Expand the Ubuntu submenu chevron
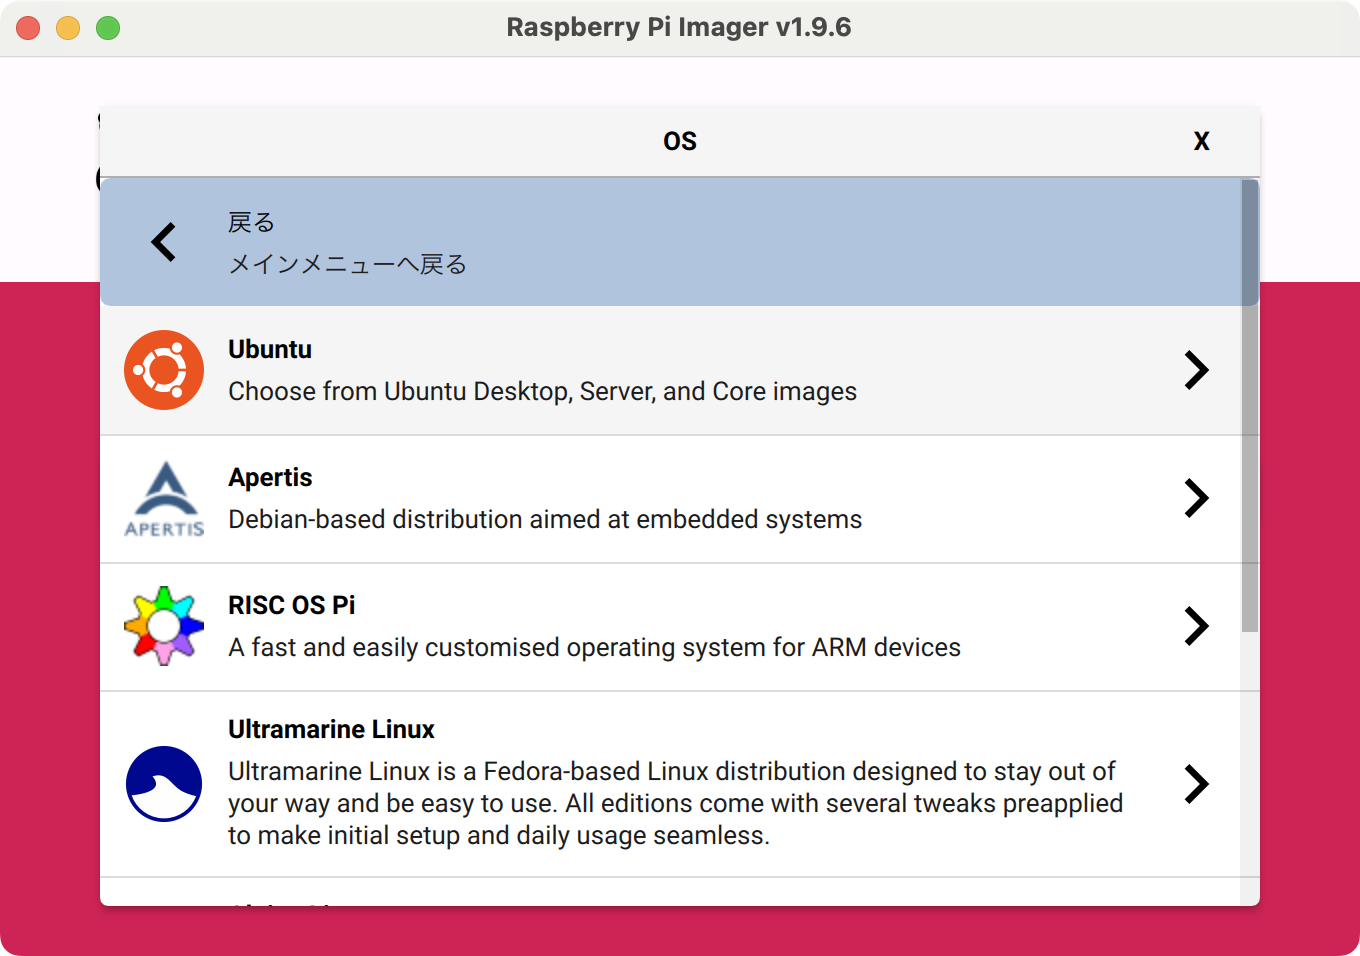1360x956 pixels. [x=1197, y=370]
